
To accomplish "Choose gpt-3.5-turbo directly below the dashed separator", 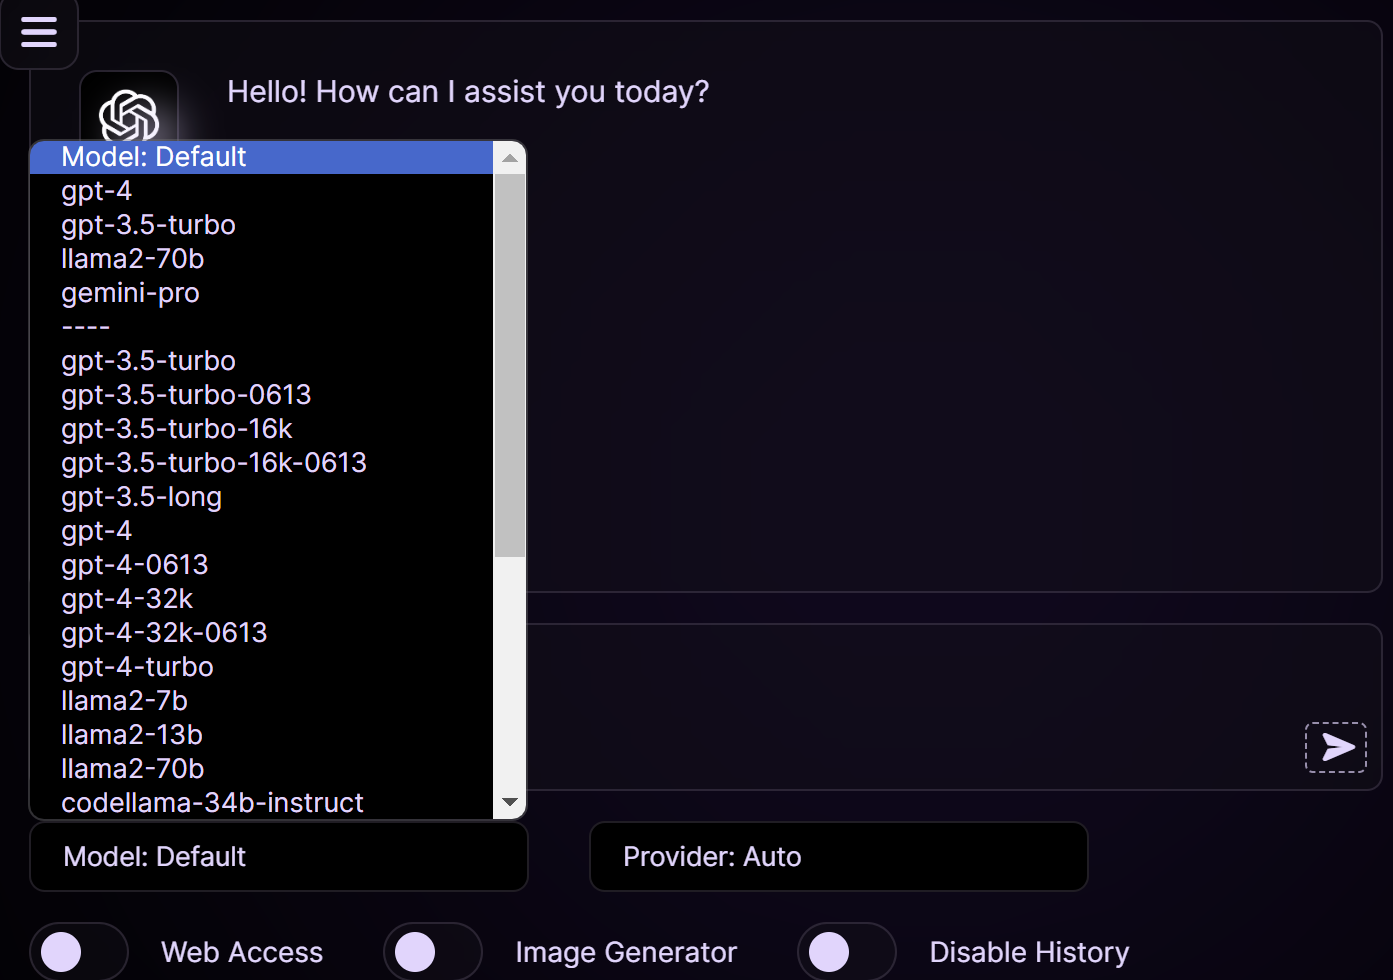I will click(x=262, y=361).
